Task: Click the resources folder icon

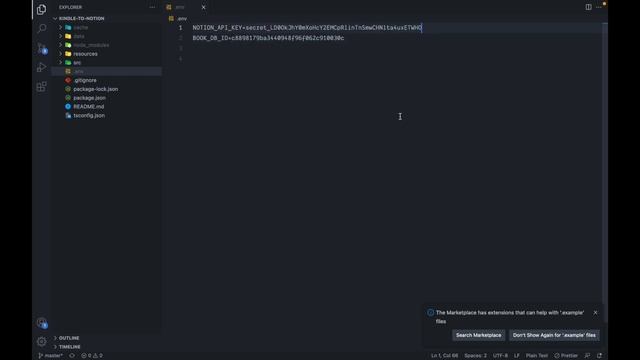Action: tap(68, 54)
